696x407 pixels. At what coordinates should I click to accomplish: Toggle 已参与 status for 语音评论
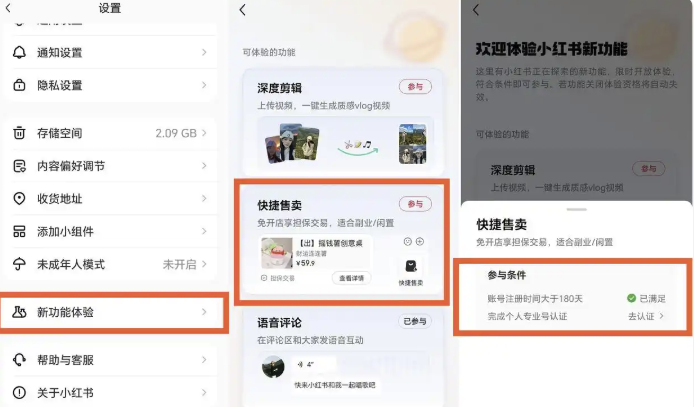tap(415, 321)
